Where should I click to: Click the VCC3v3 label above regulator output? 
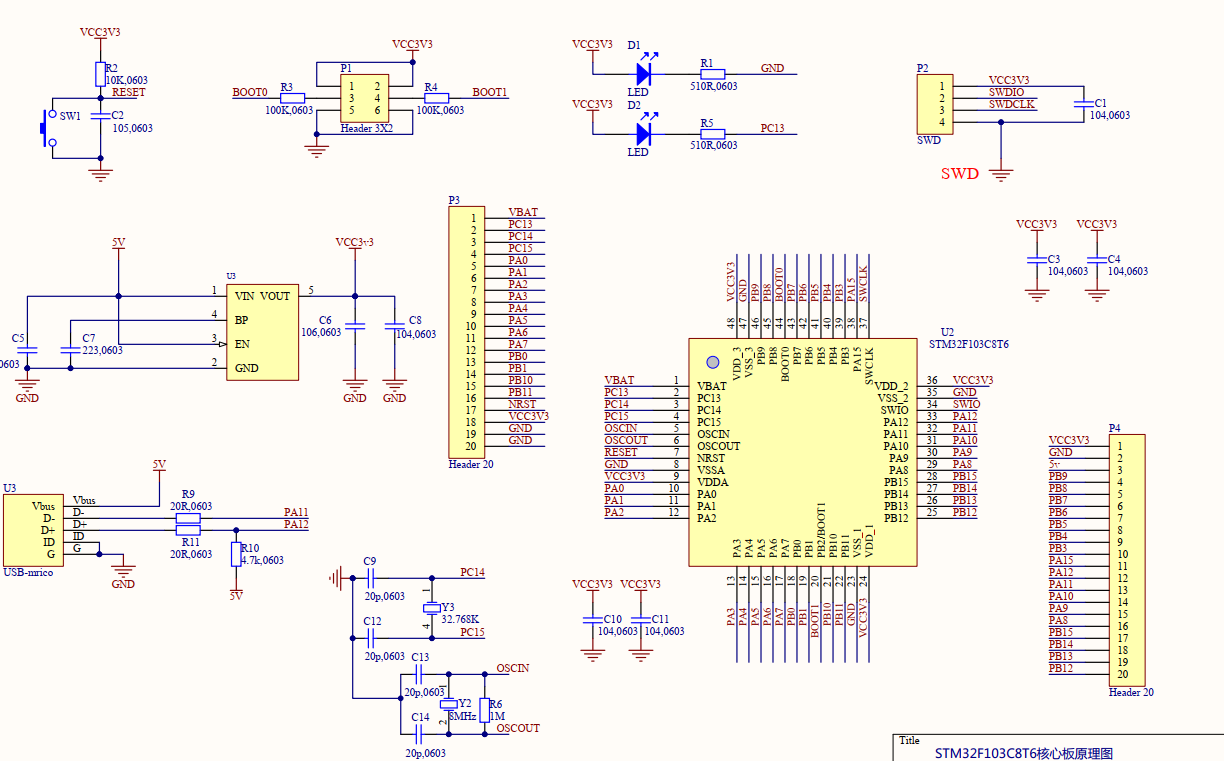pos(355,243)
